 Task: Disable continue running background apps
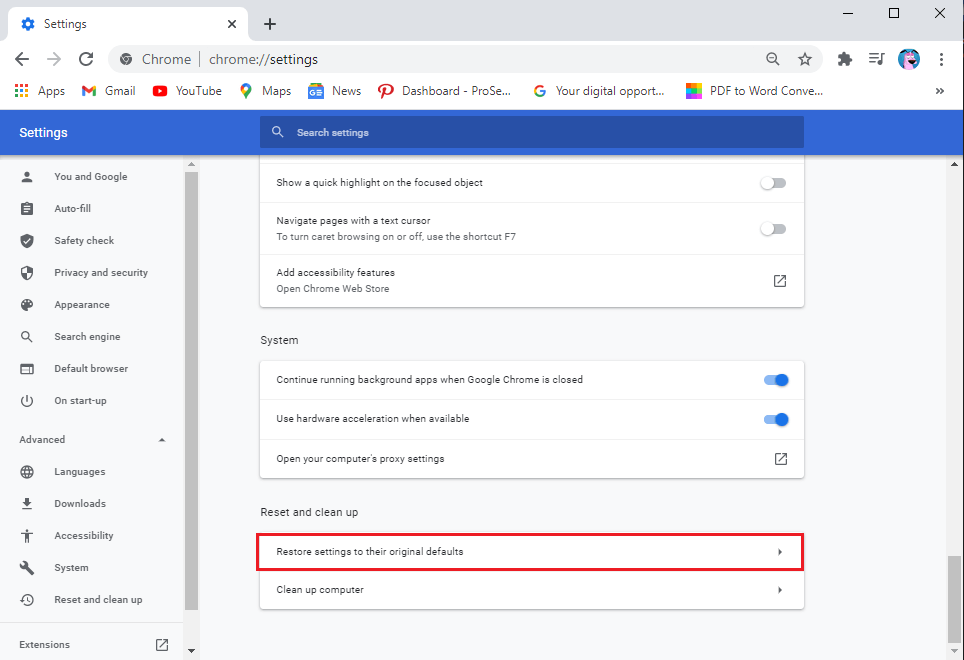click(776, 380)
